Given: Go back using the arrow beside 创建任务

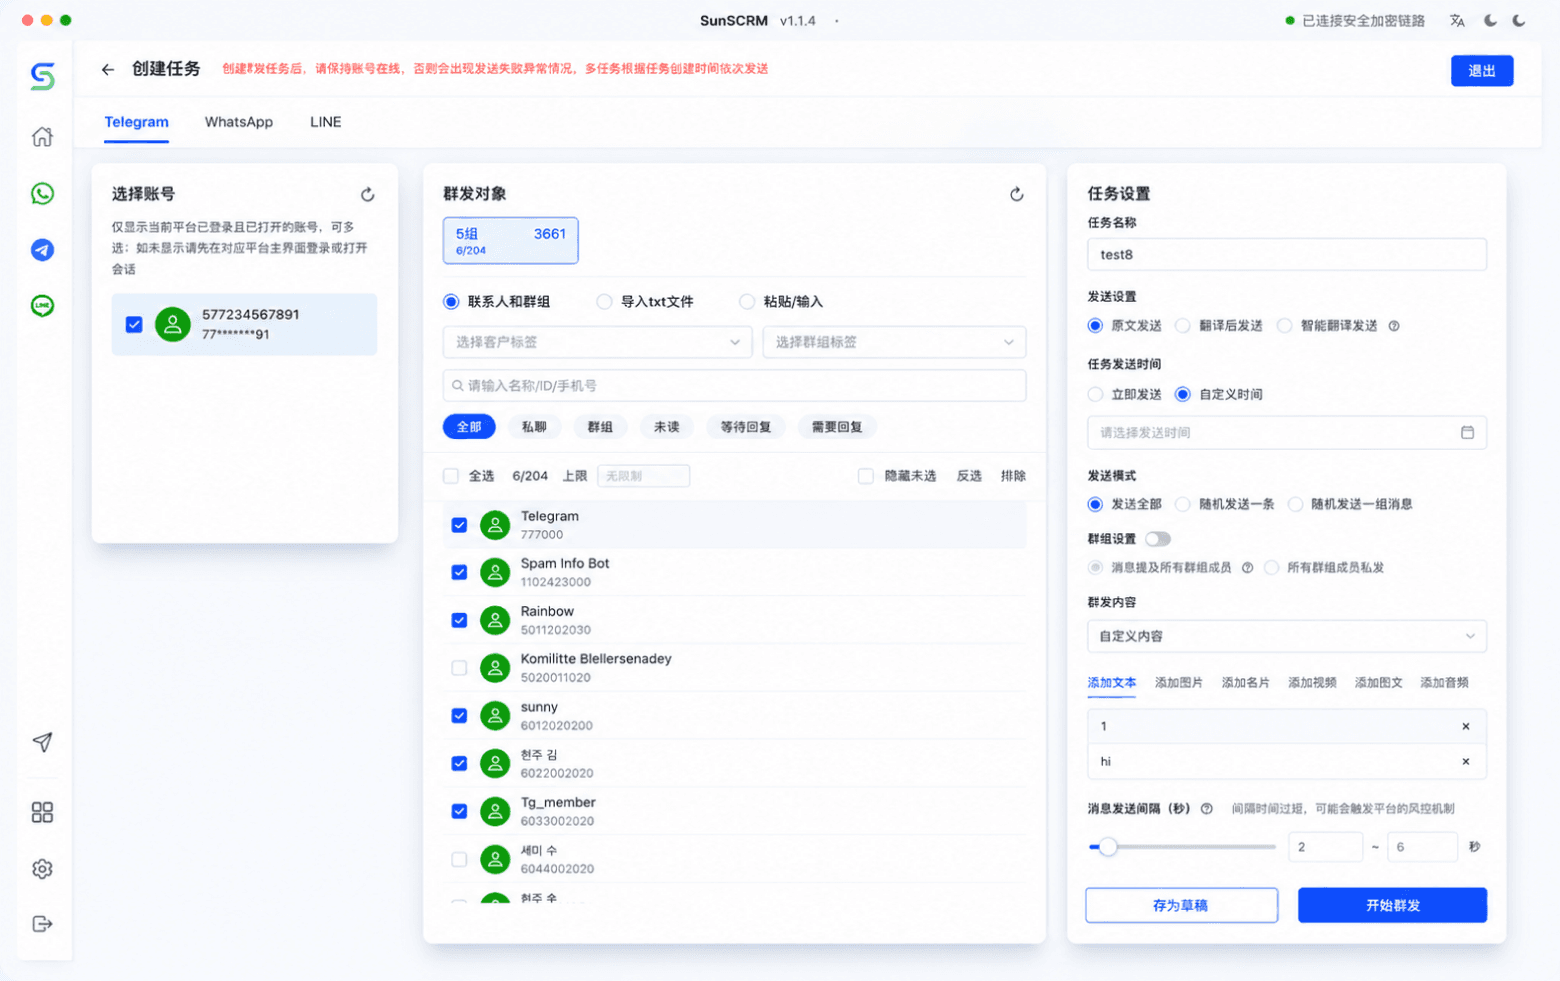Looking at the screenshot, I should tap(108, 69).
